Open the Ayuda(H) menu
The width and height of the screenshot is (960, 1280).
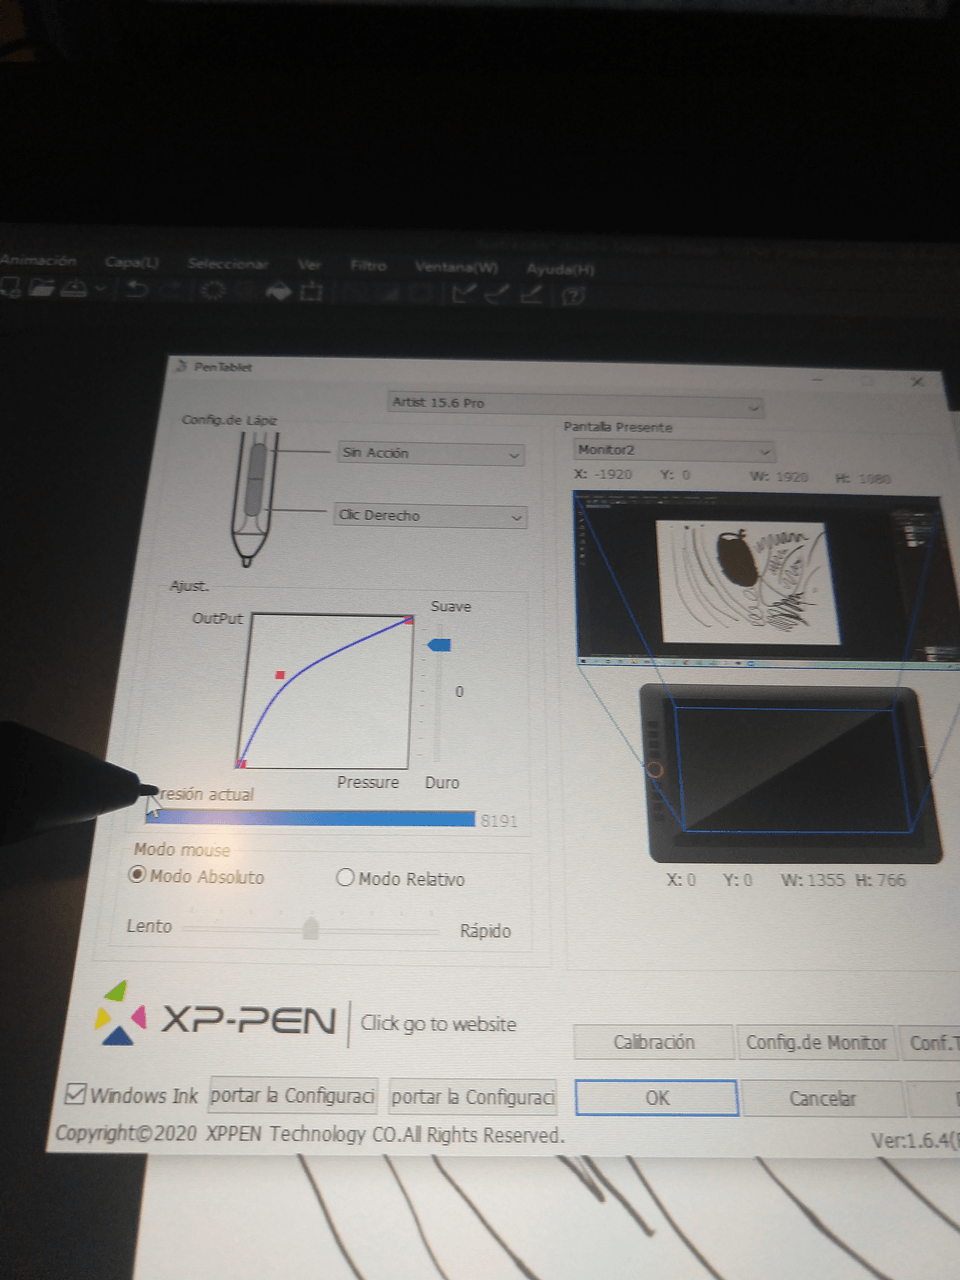pyautogui.click(x=560, y=269)
